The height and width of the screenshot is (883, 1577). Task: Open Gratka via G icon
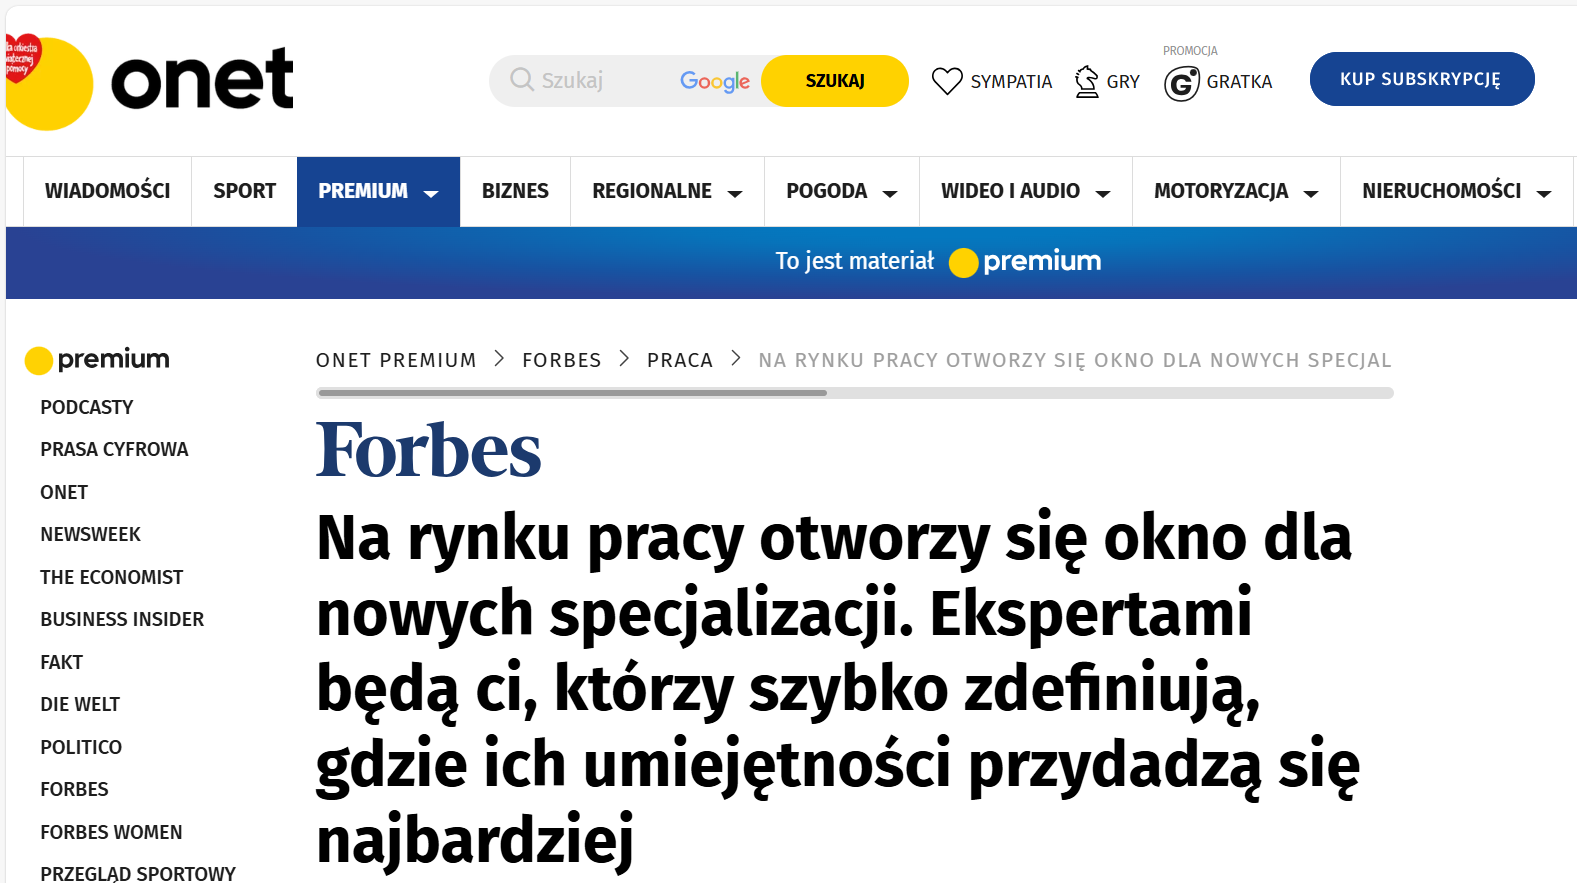click(1181, 83)
